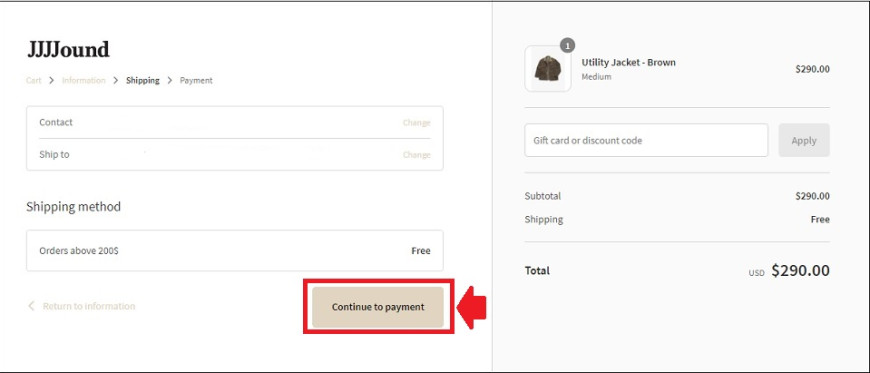Select the Orders above 200$ shipping method
The image size is (870, 373).
tap(235, 251)
